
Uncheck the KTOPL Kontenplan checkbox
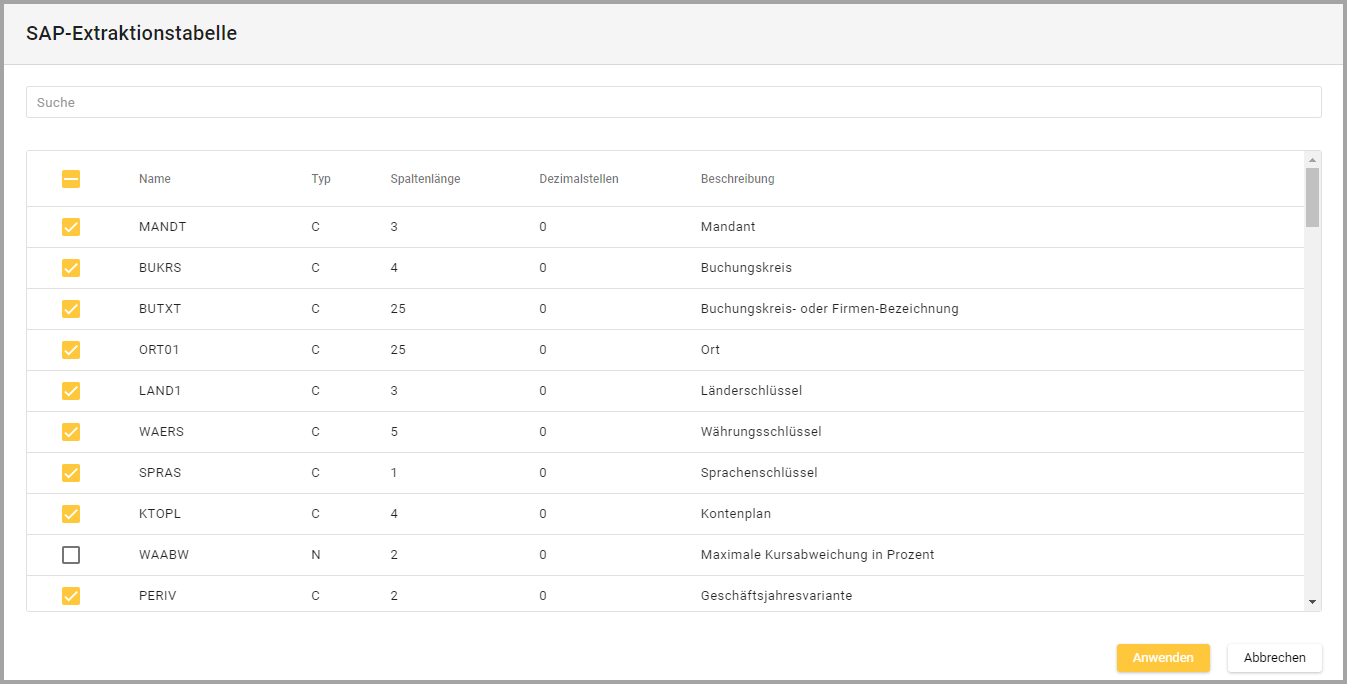coord(71,514)
